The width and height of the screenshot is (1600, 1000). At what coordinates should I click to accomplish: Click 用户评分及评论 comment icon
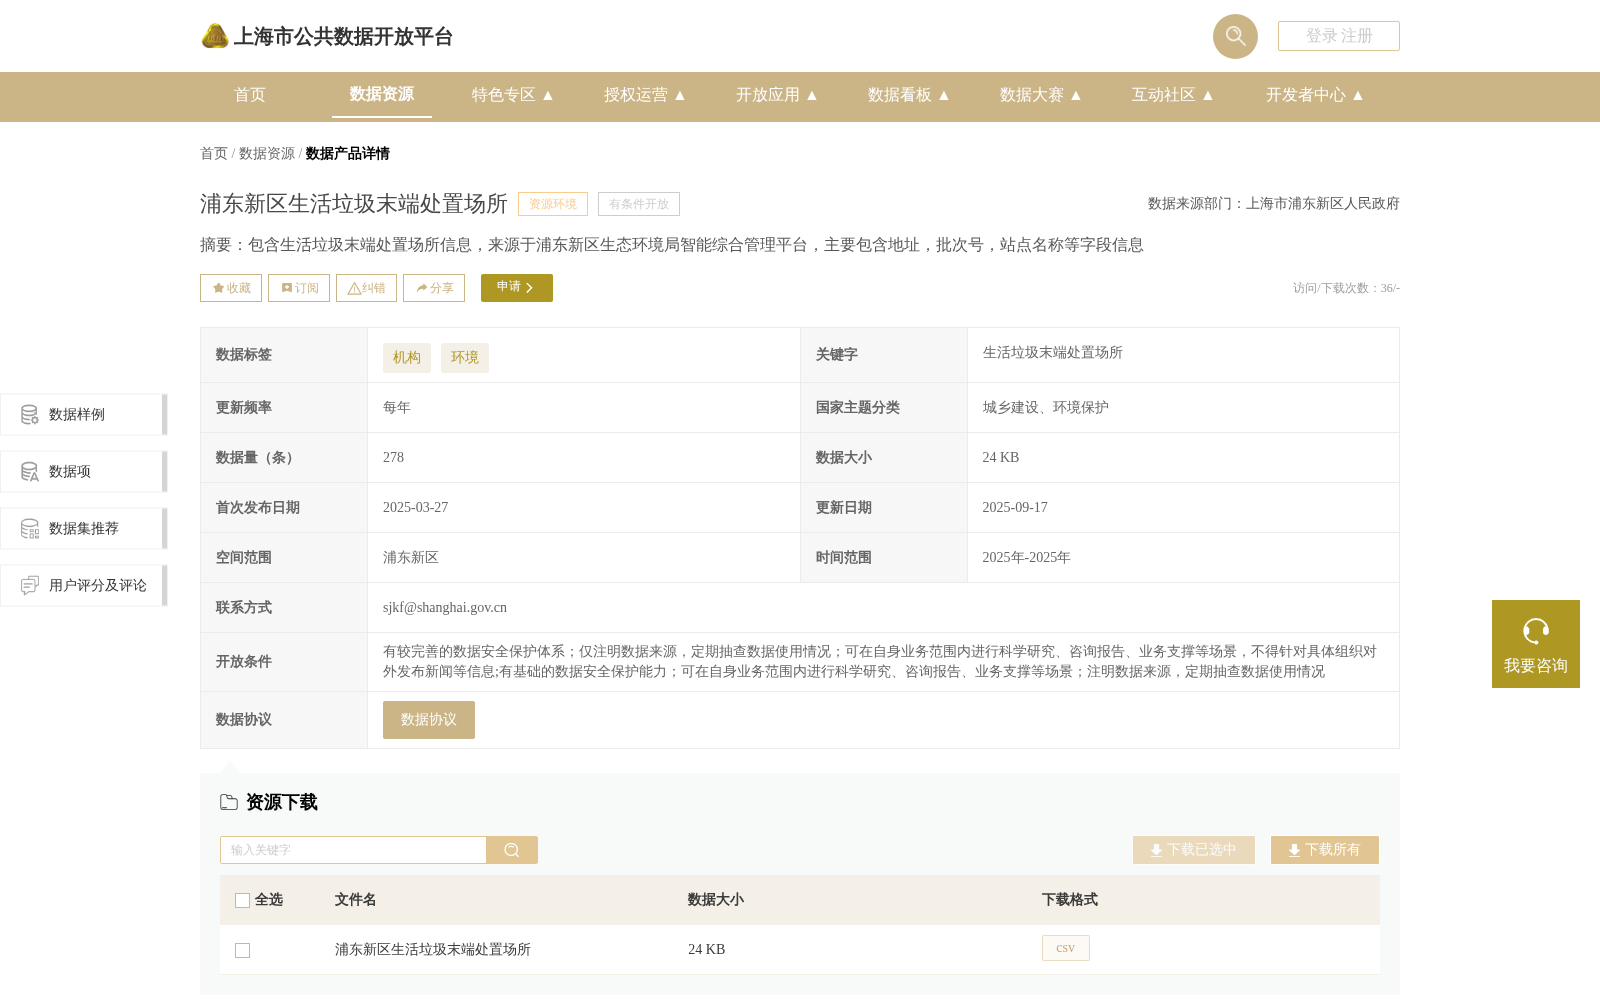click(30, 586)
